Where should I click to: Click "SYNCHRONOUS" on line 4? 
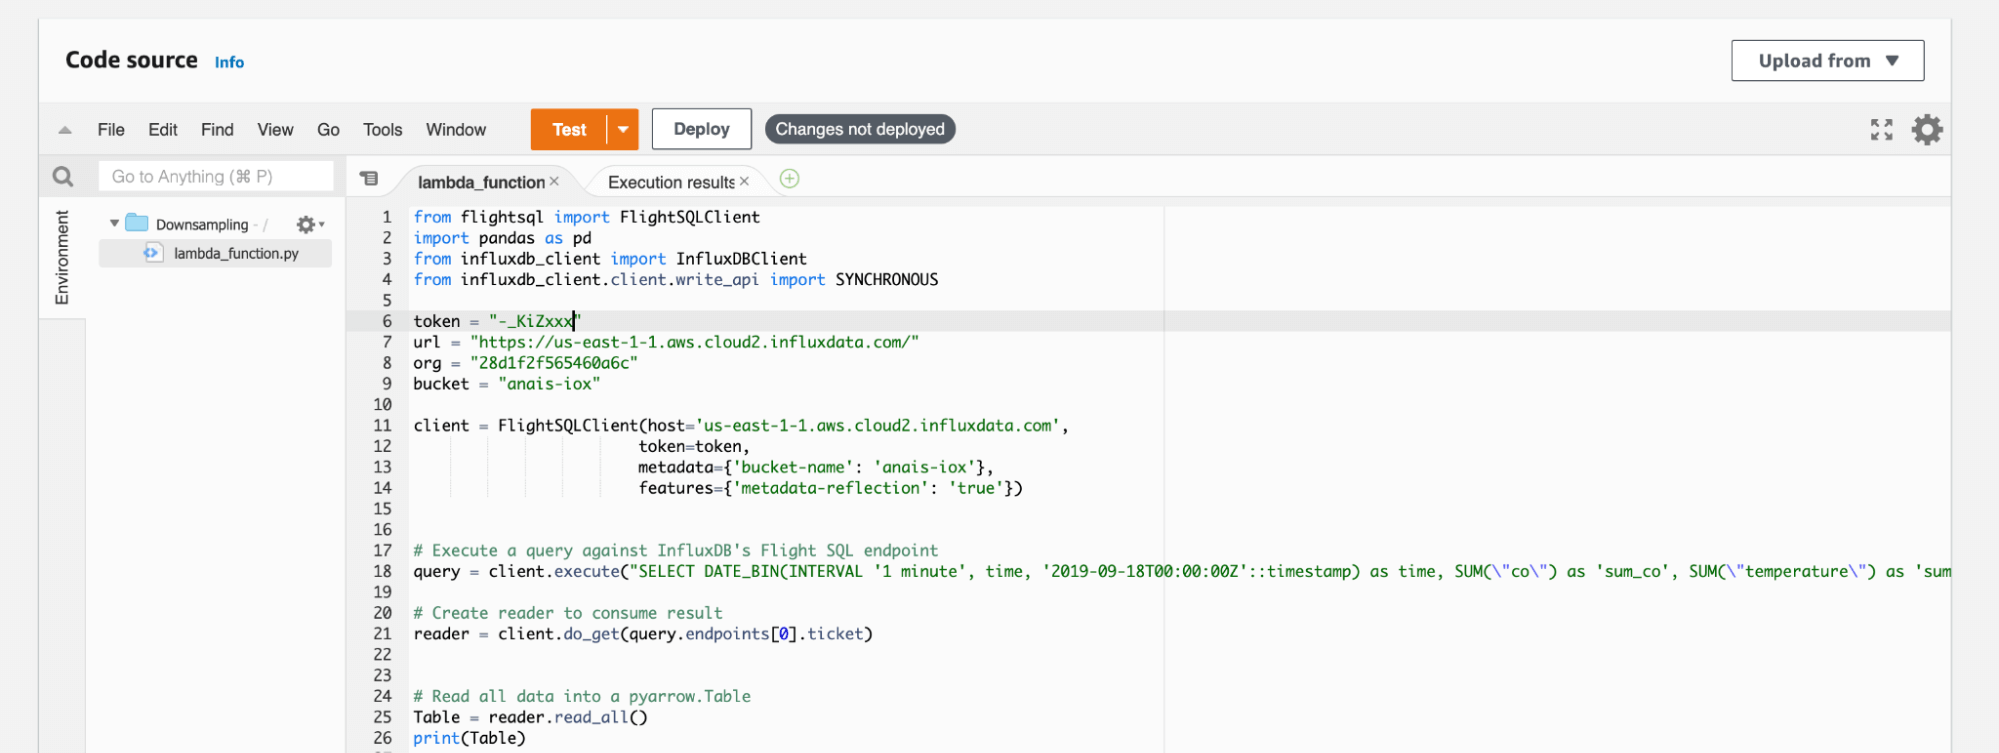(886, 280)
